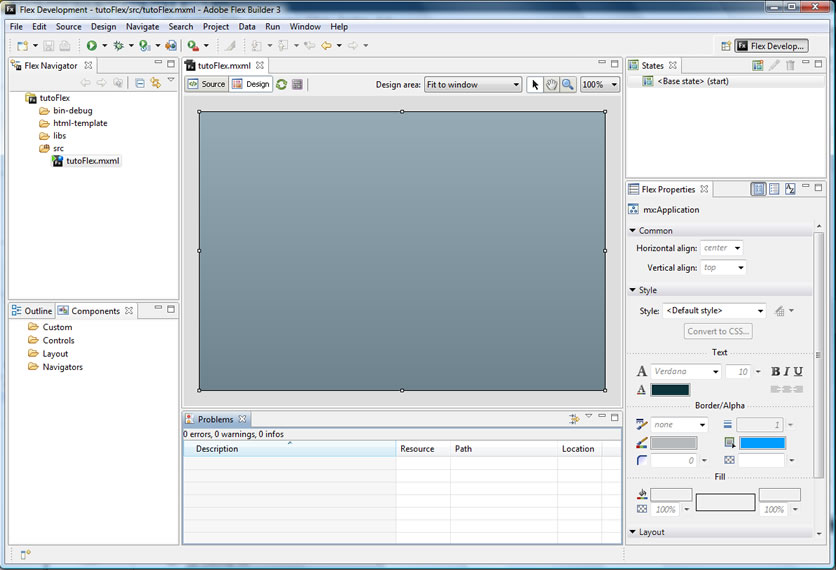The width and height of the screenshot is (836, 570).
Task: Switch editor to Source mode
Action: pyautogui.click(x=207, y=85)
